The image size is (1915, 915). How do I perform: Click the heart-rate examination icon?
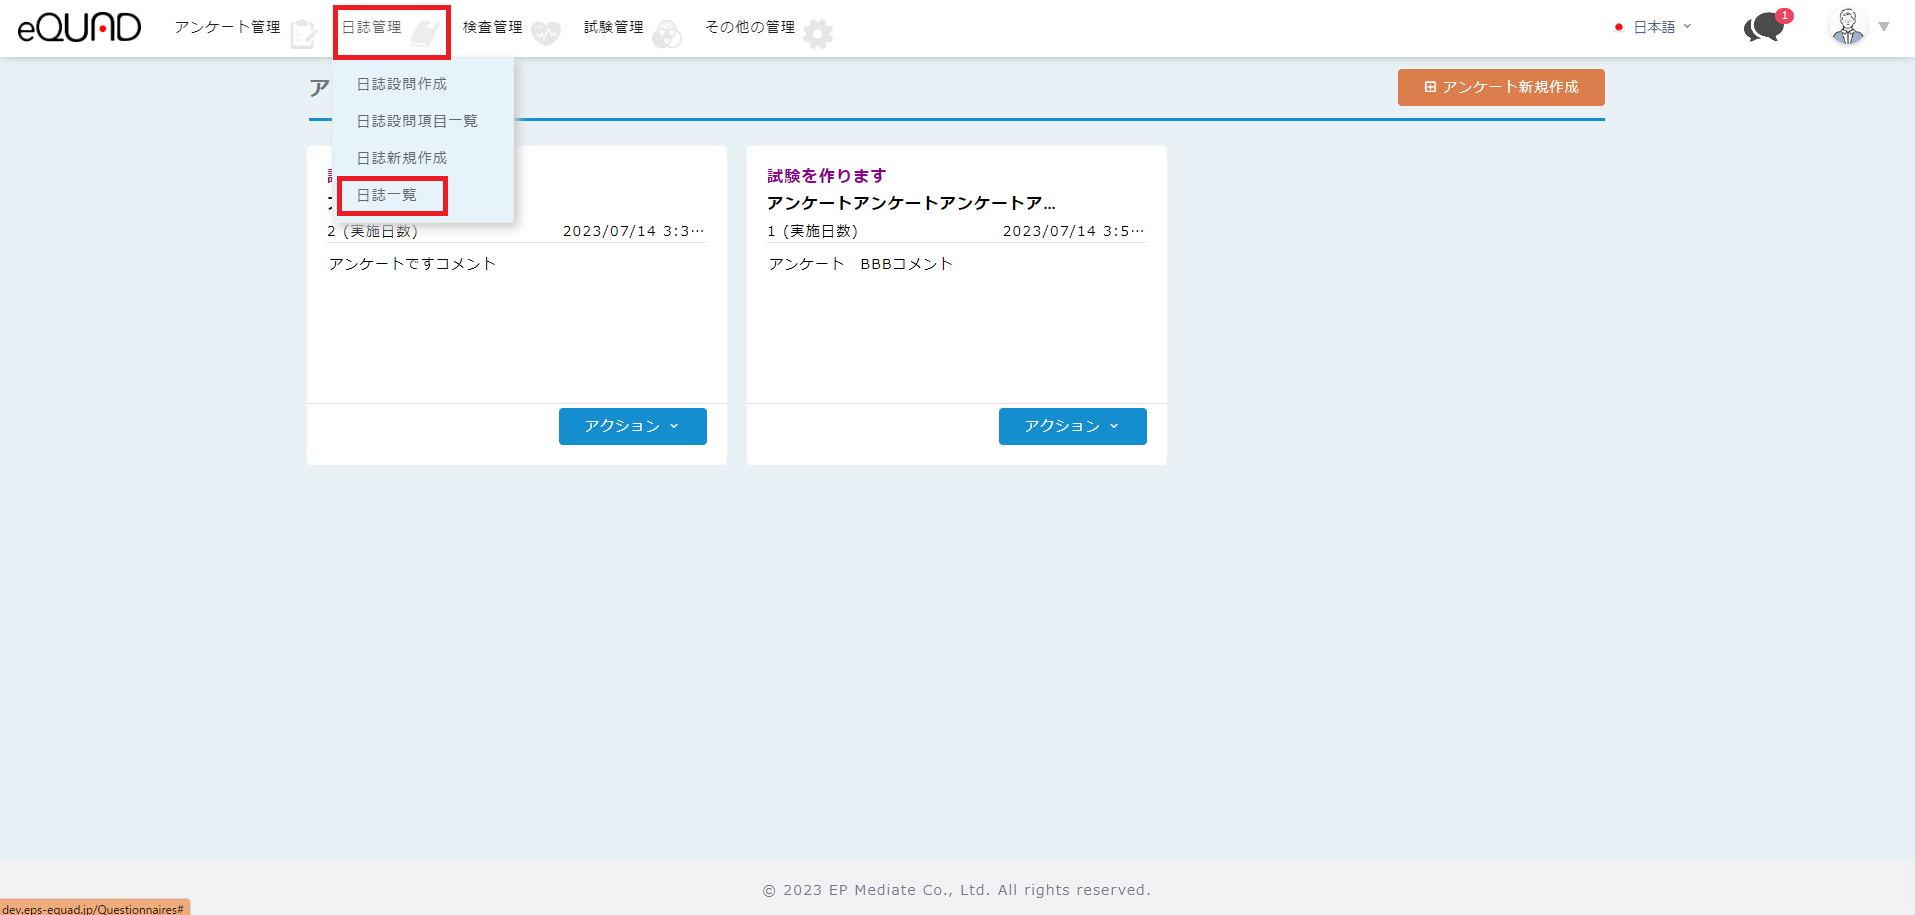[x=546, y=34]
